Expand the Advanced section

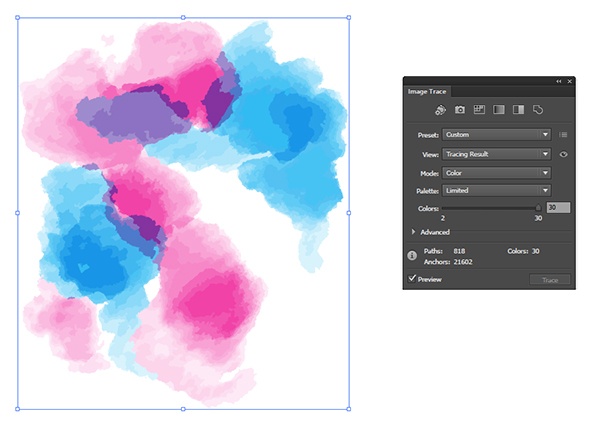[413, 232]
